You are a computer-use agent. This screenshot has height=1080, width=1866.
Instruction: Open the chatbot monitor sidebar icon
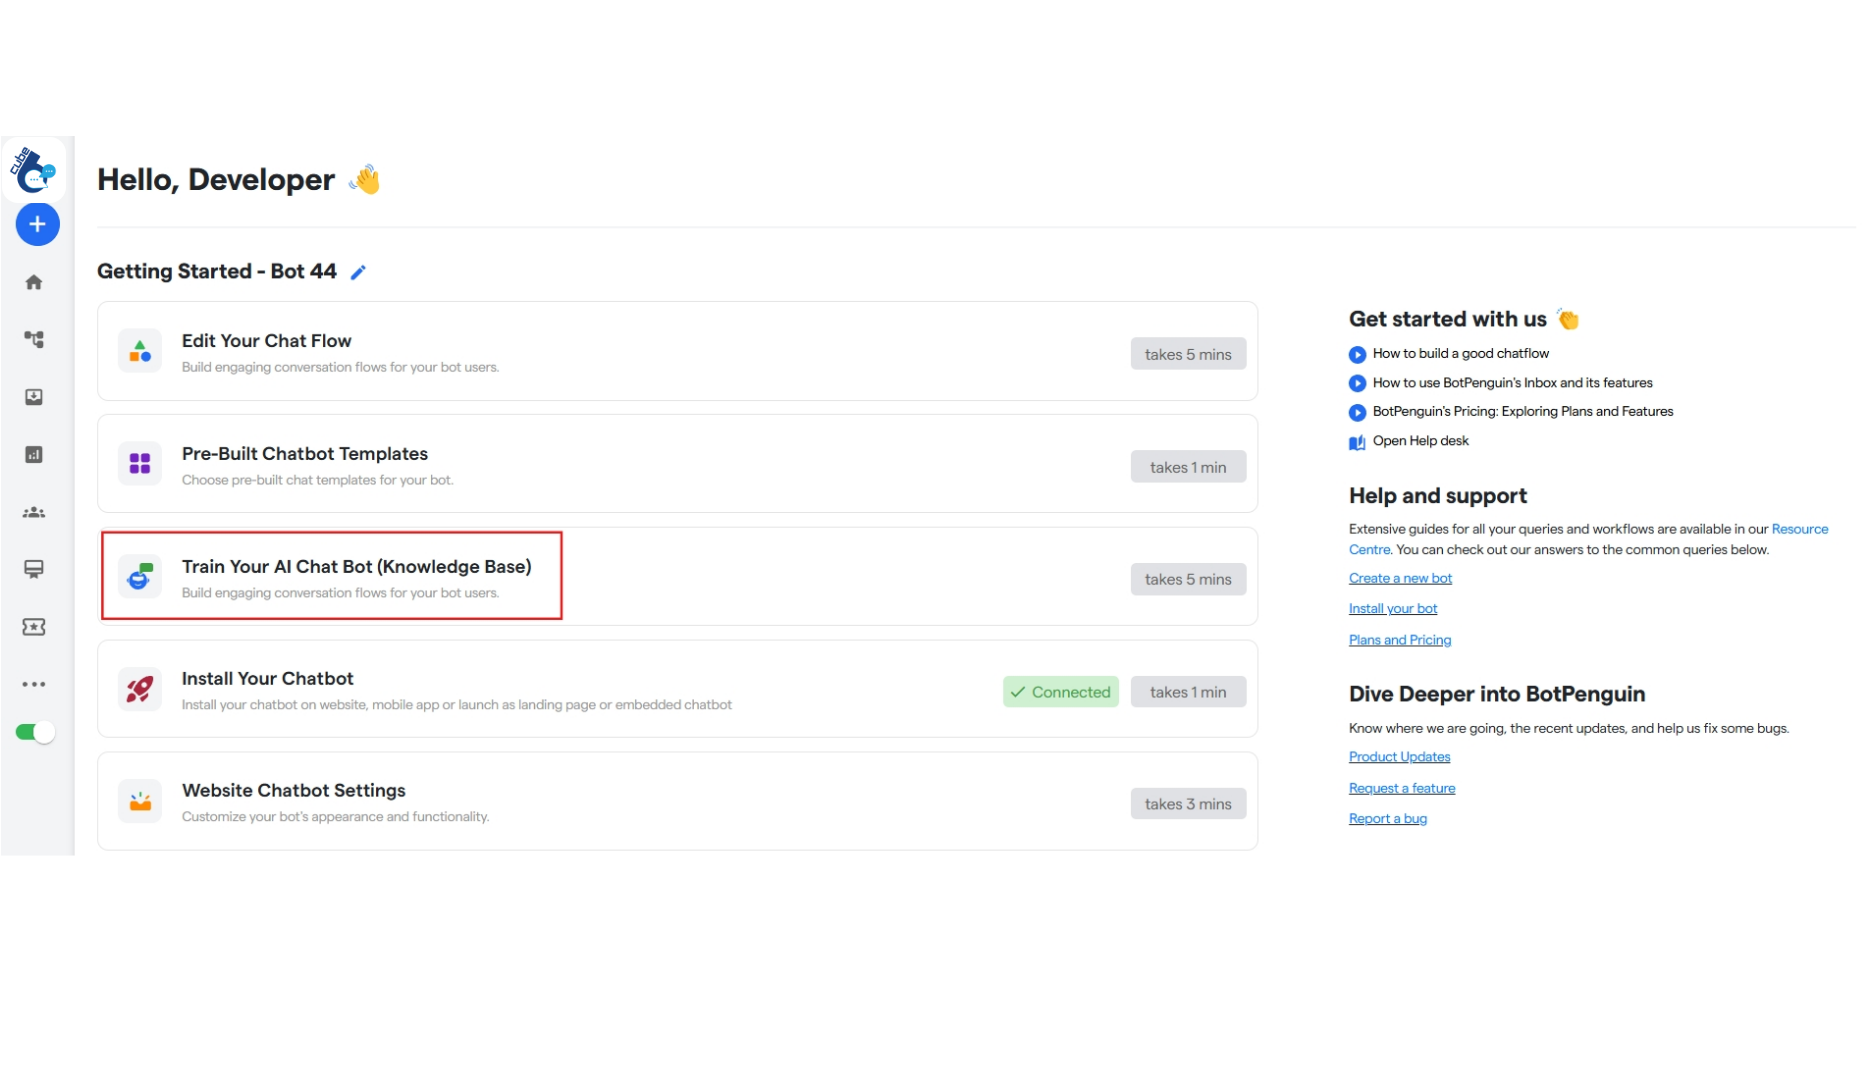(x=34, y=569)
